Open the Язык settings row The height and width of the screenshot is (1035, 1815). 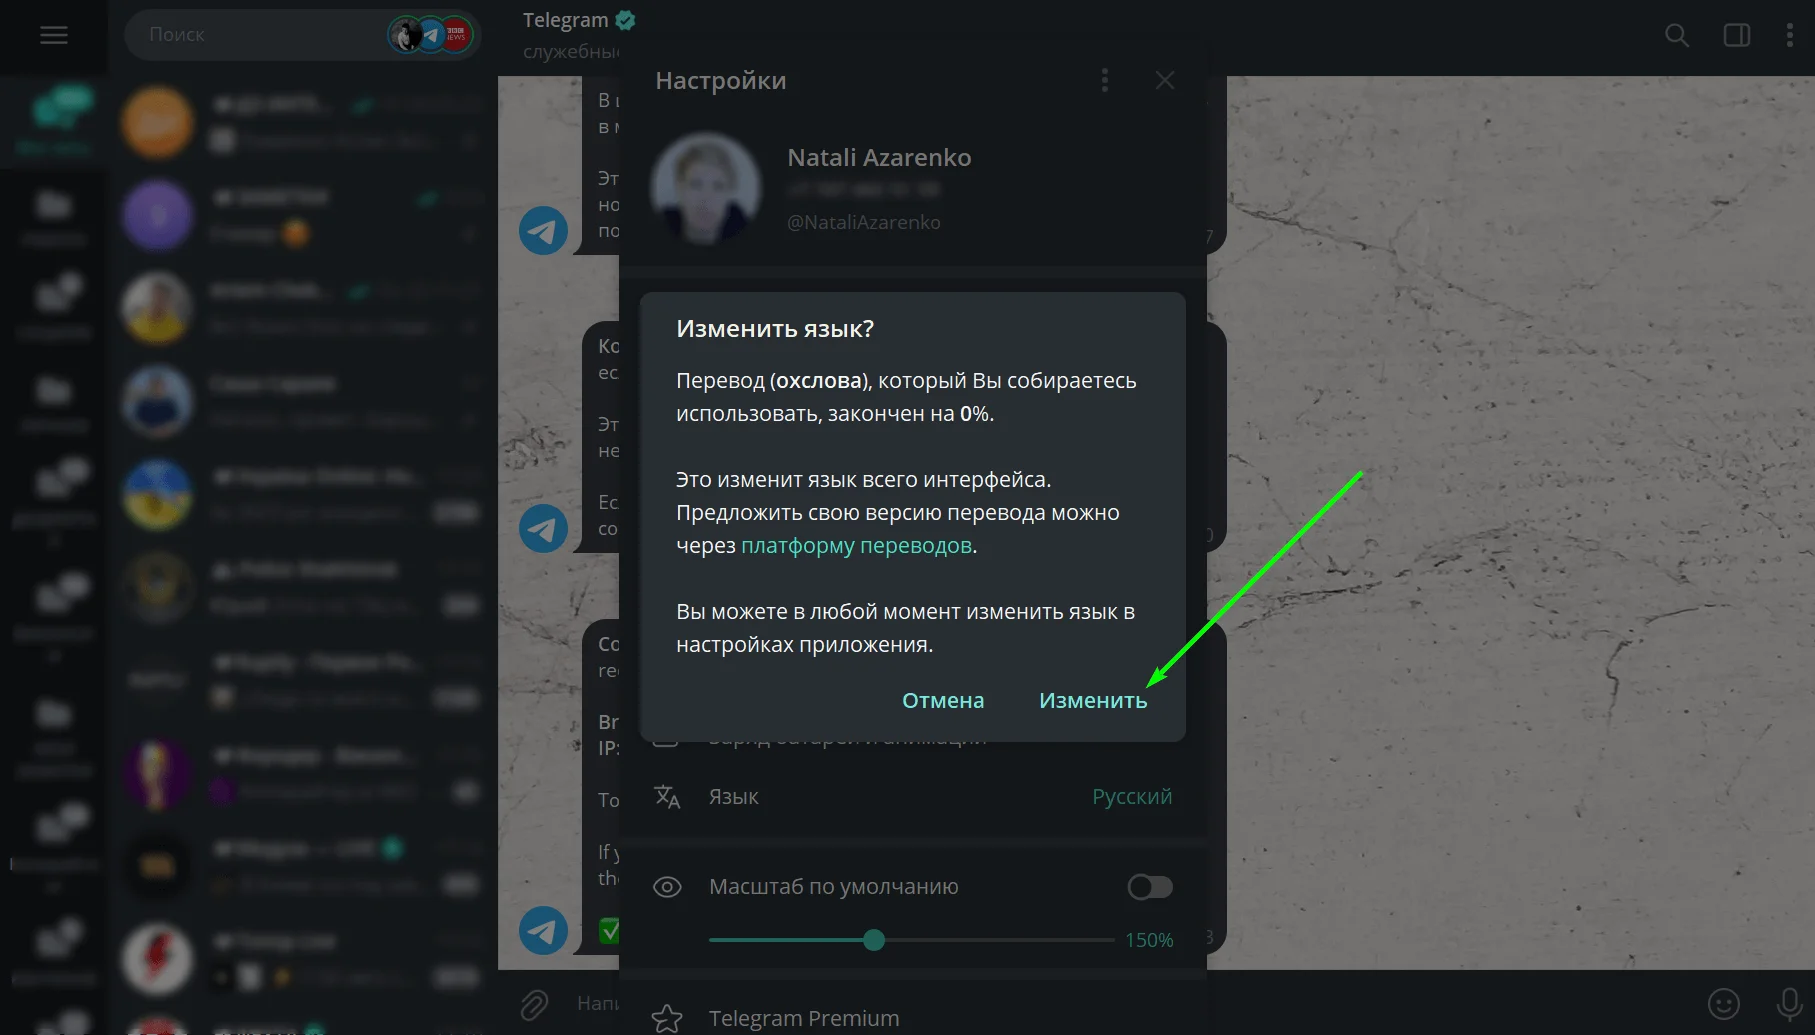913,797
